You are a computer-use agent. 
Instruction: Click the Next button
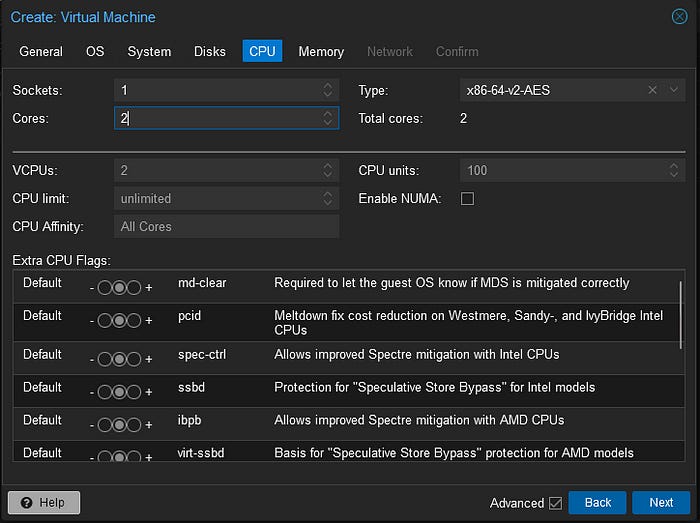click(661, 502)
